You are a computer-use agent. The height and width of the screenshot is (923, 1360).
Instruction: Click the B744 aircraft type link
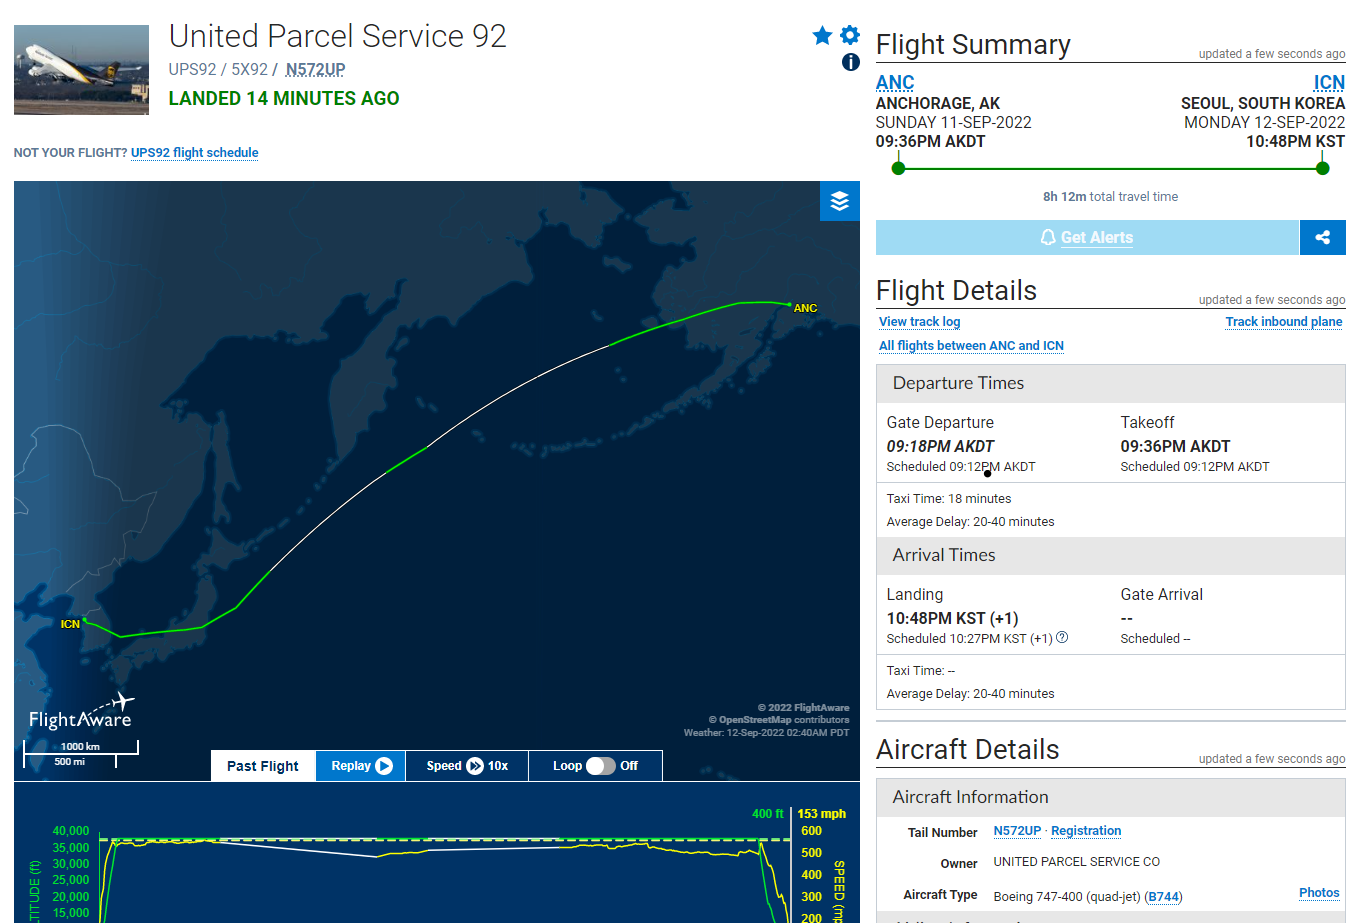(x=1163, y=897)
